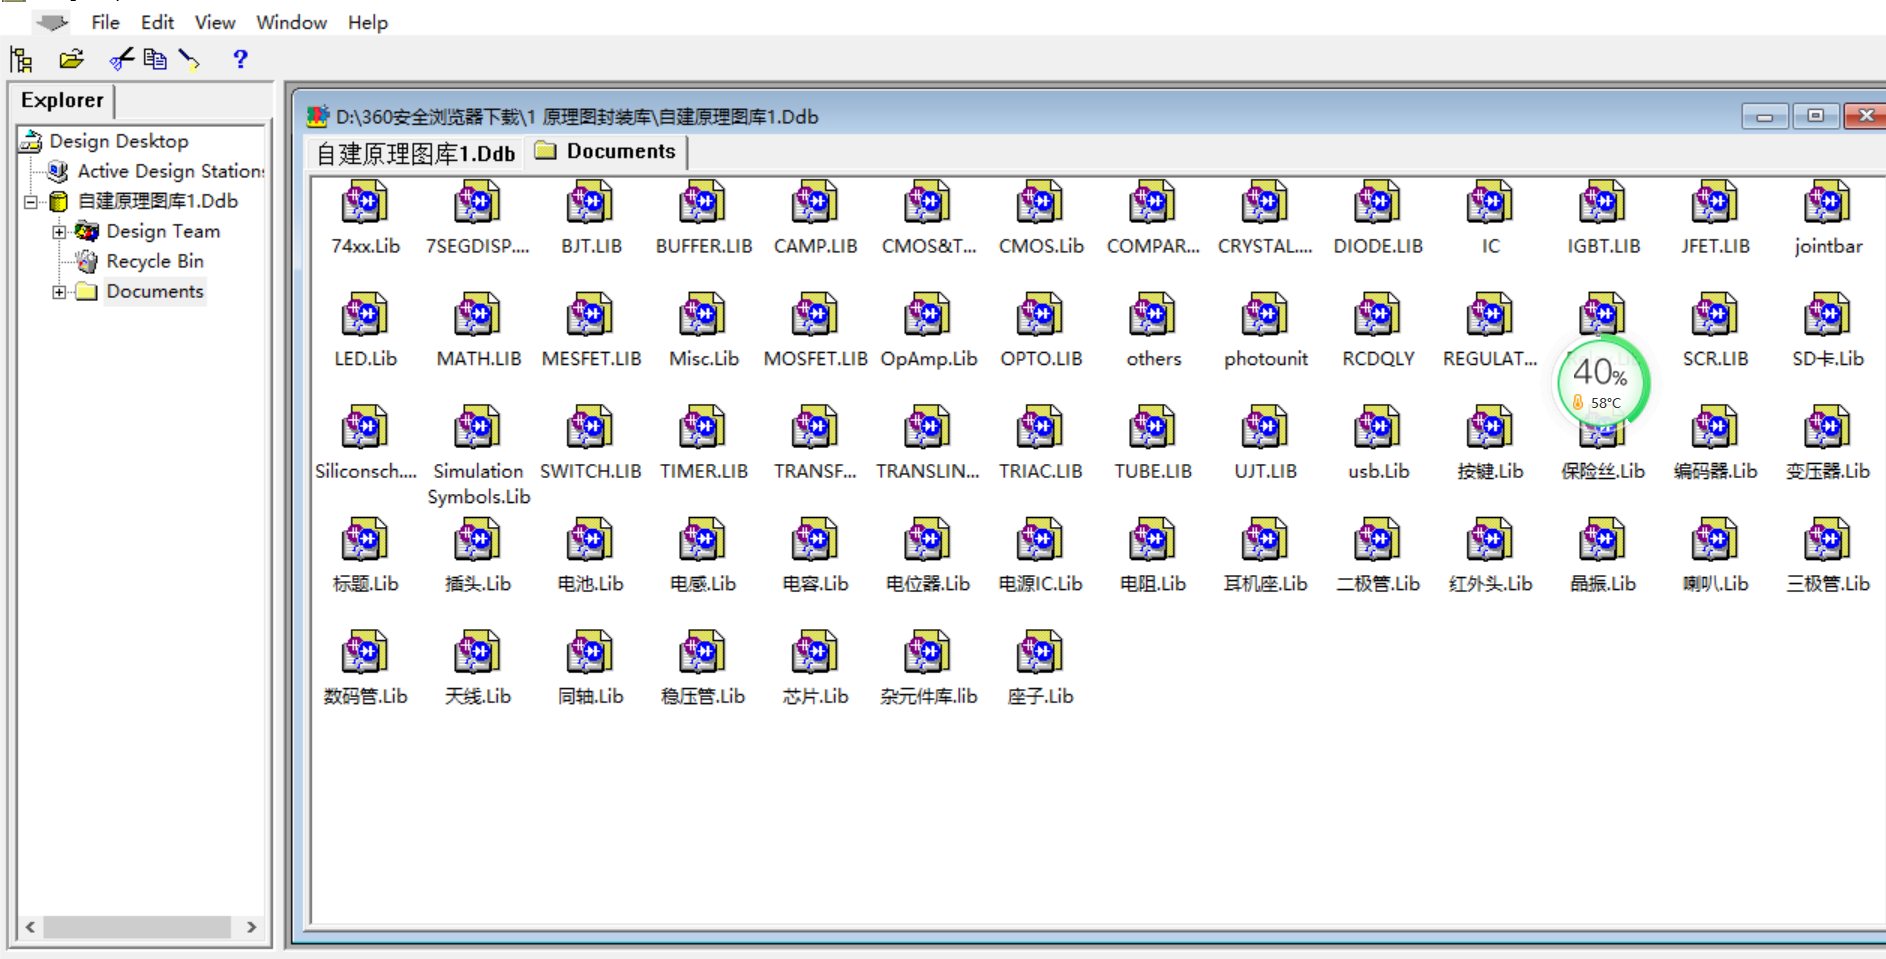This screenshot has width=1886, height=959.
Task: Switch to the 自建原理图库1.Ddb tab
Action: (415, 153)
